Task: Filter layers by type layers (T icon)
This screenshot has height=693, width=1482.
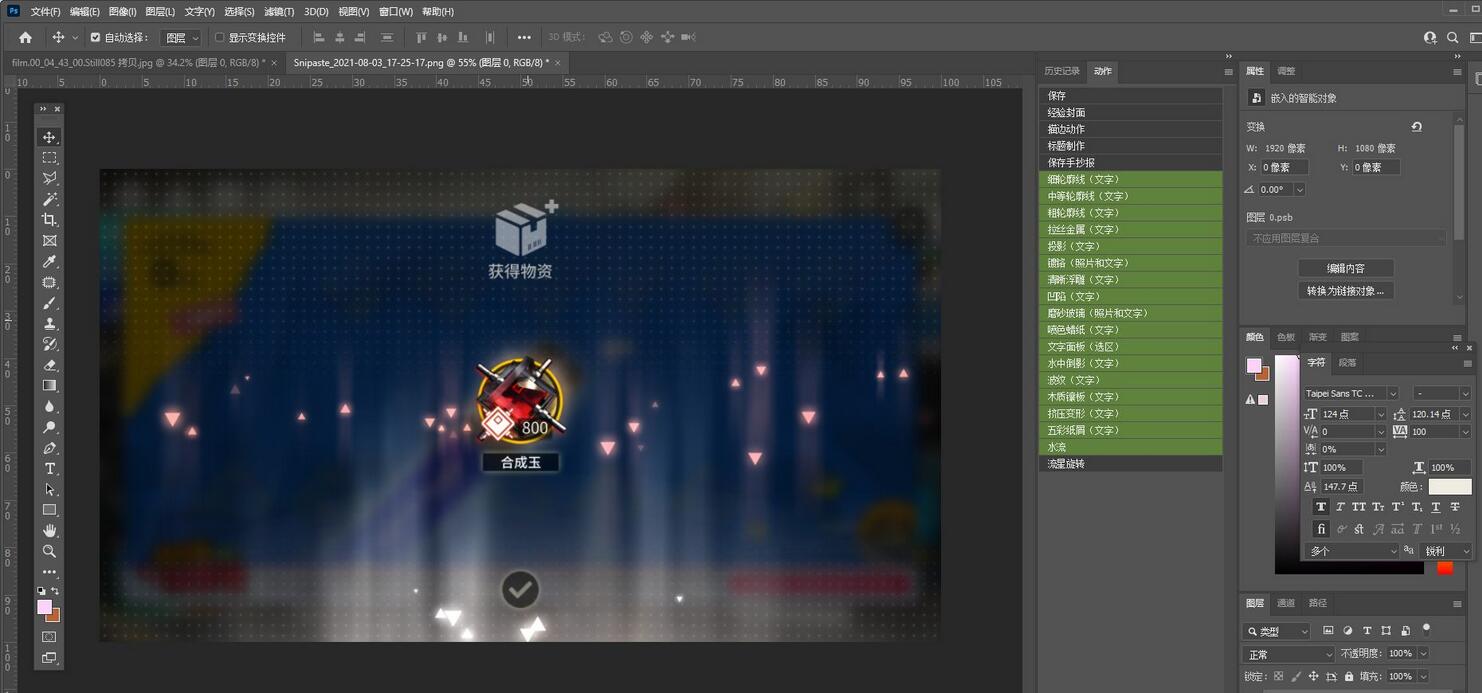Action: tap(1367, 631)
